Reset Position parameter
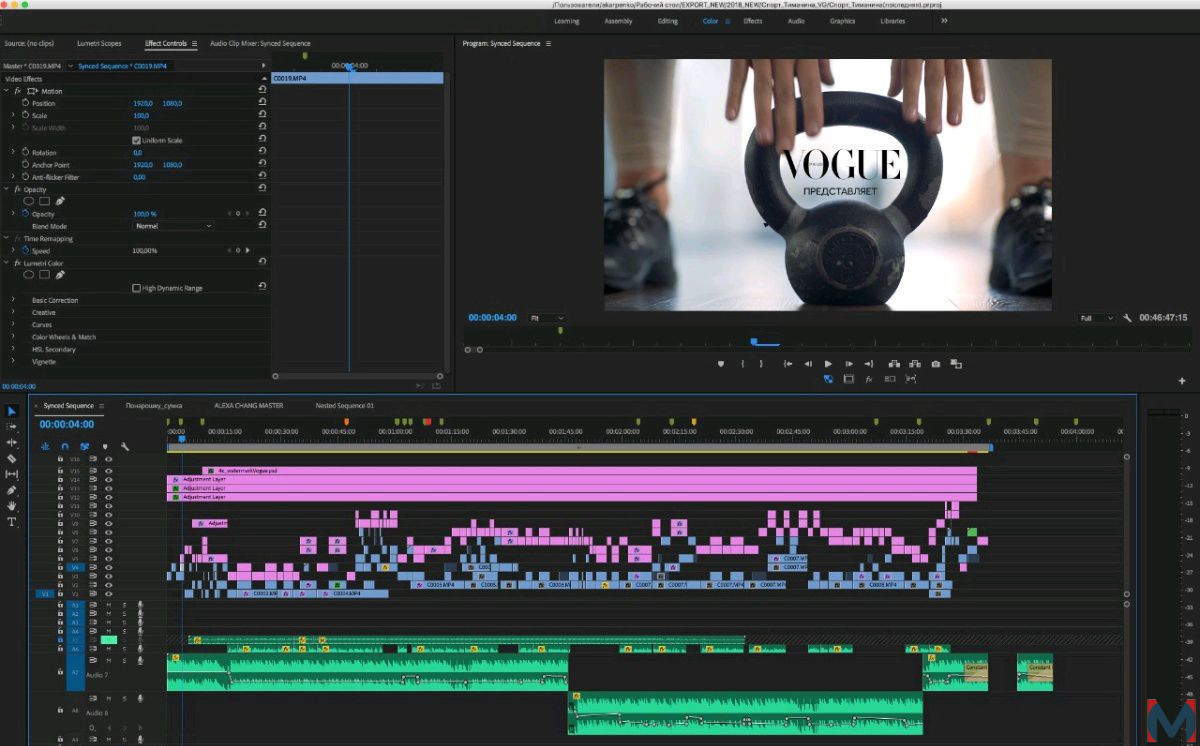This screenshot has height=746, width=1200. tap(262, 103)
